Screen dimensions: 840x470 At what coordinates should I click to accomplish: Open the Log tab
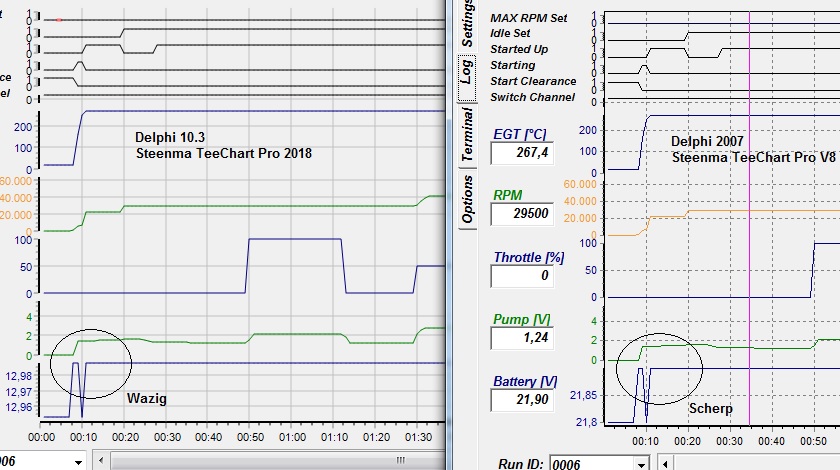[x=467, y=78]
